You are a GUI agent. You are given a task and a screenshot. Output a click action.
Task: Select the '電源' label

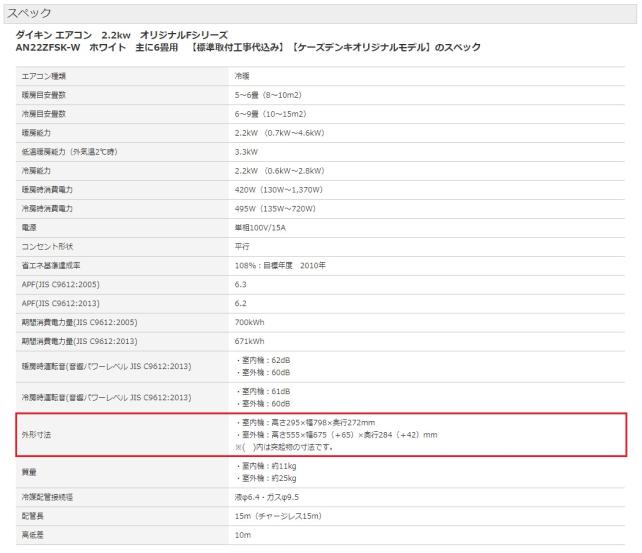click(x=29, y=228)
